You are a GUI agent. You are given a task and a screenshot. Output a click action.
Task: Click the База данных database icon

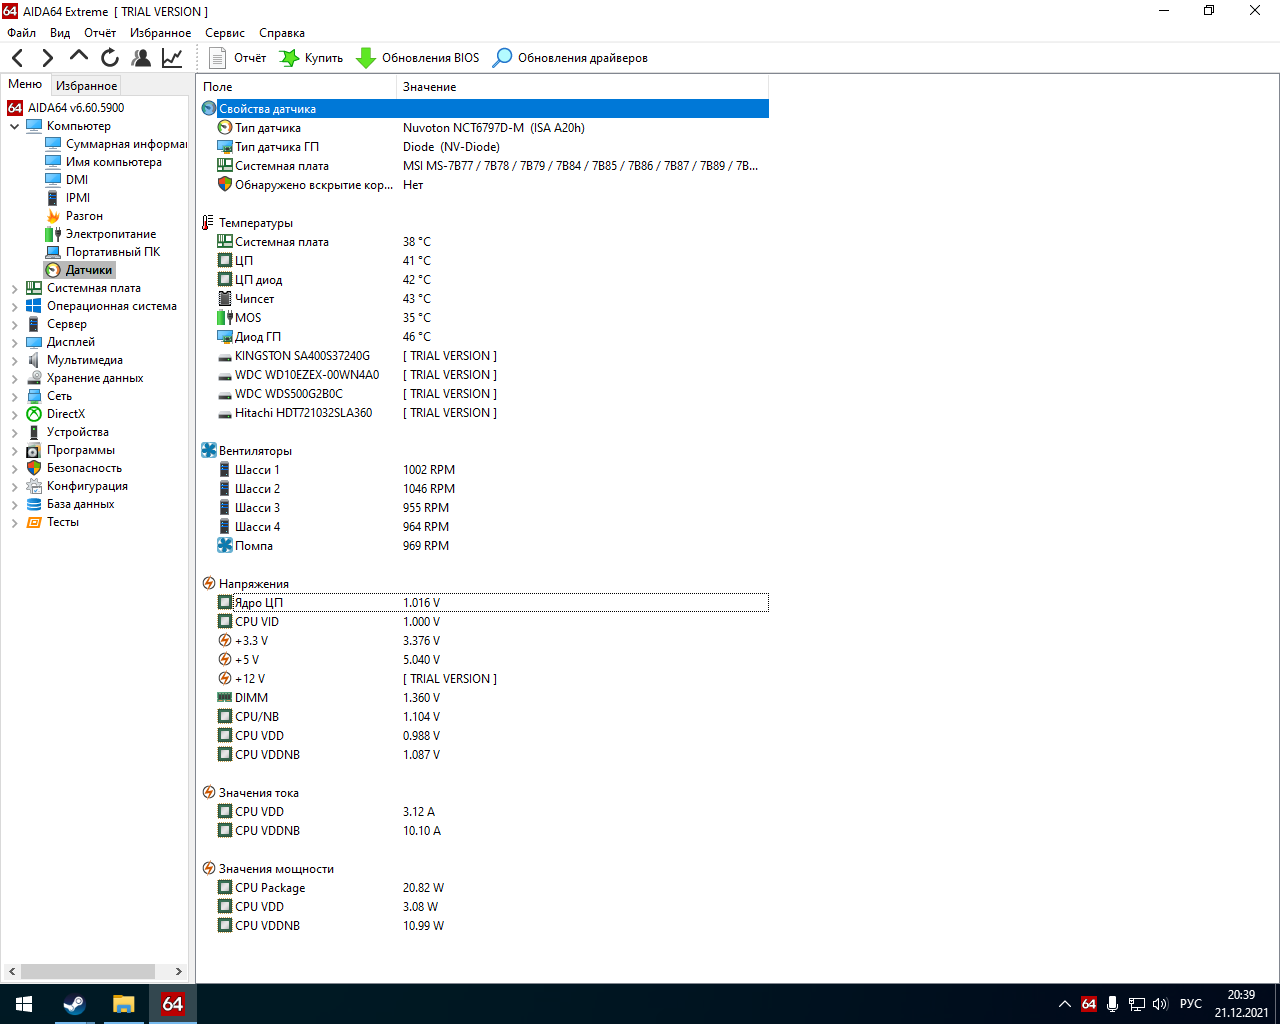pyautogui.click(x=34, y=504)
